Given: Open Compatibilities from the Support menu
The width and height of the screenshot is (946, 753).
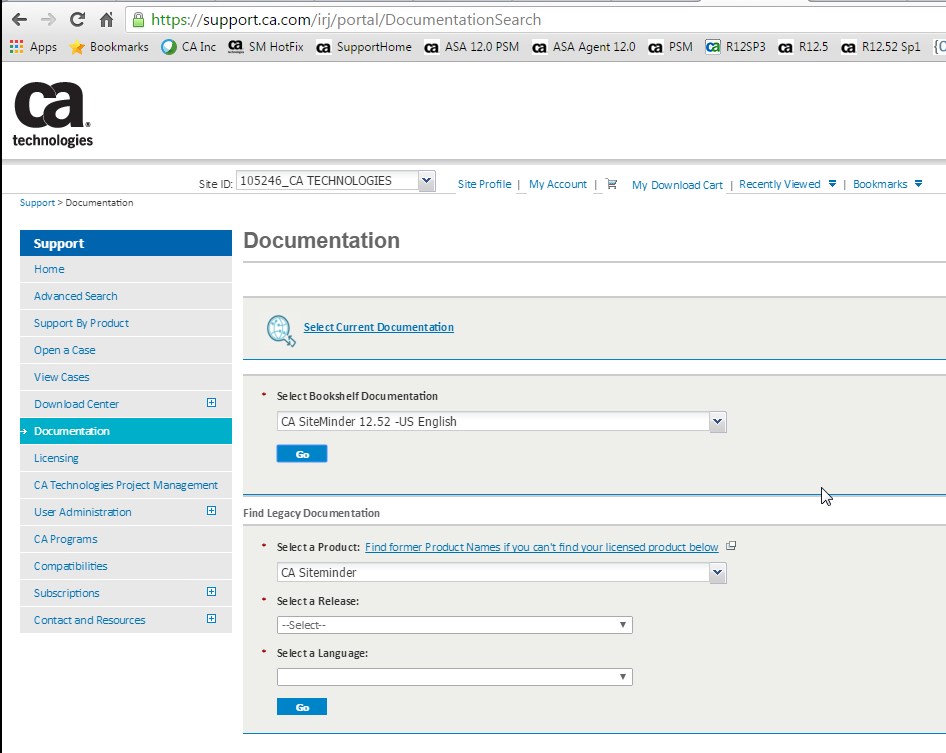Looking at the screenshot, I should point(73,565).
